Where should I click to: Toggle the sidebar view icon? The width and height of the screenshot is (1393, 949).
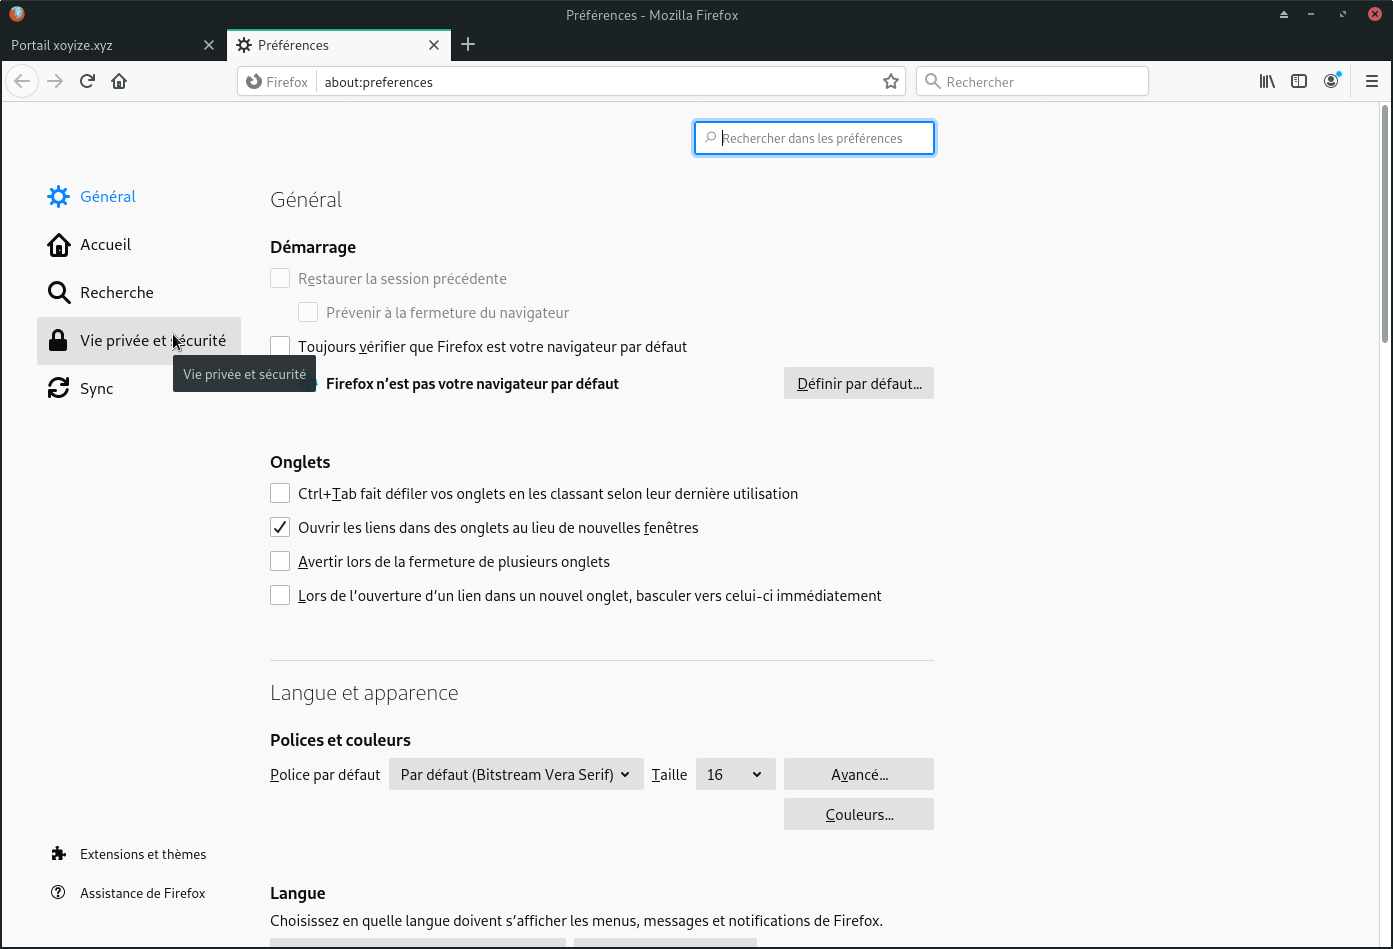[x=1299, y=81]
